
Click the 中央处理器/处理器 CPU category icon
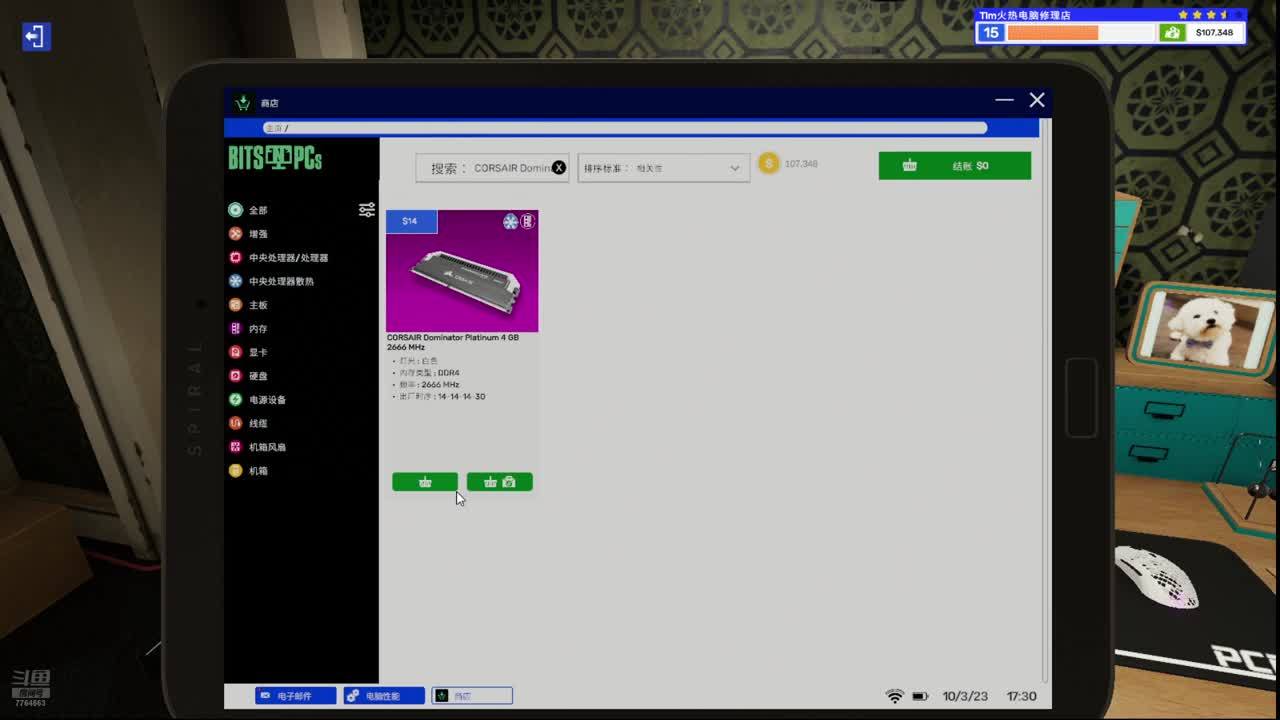click(x=235, y=257)
